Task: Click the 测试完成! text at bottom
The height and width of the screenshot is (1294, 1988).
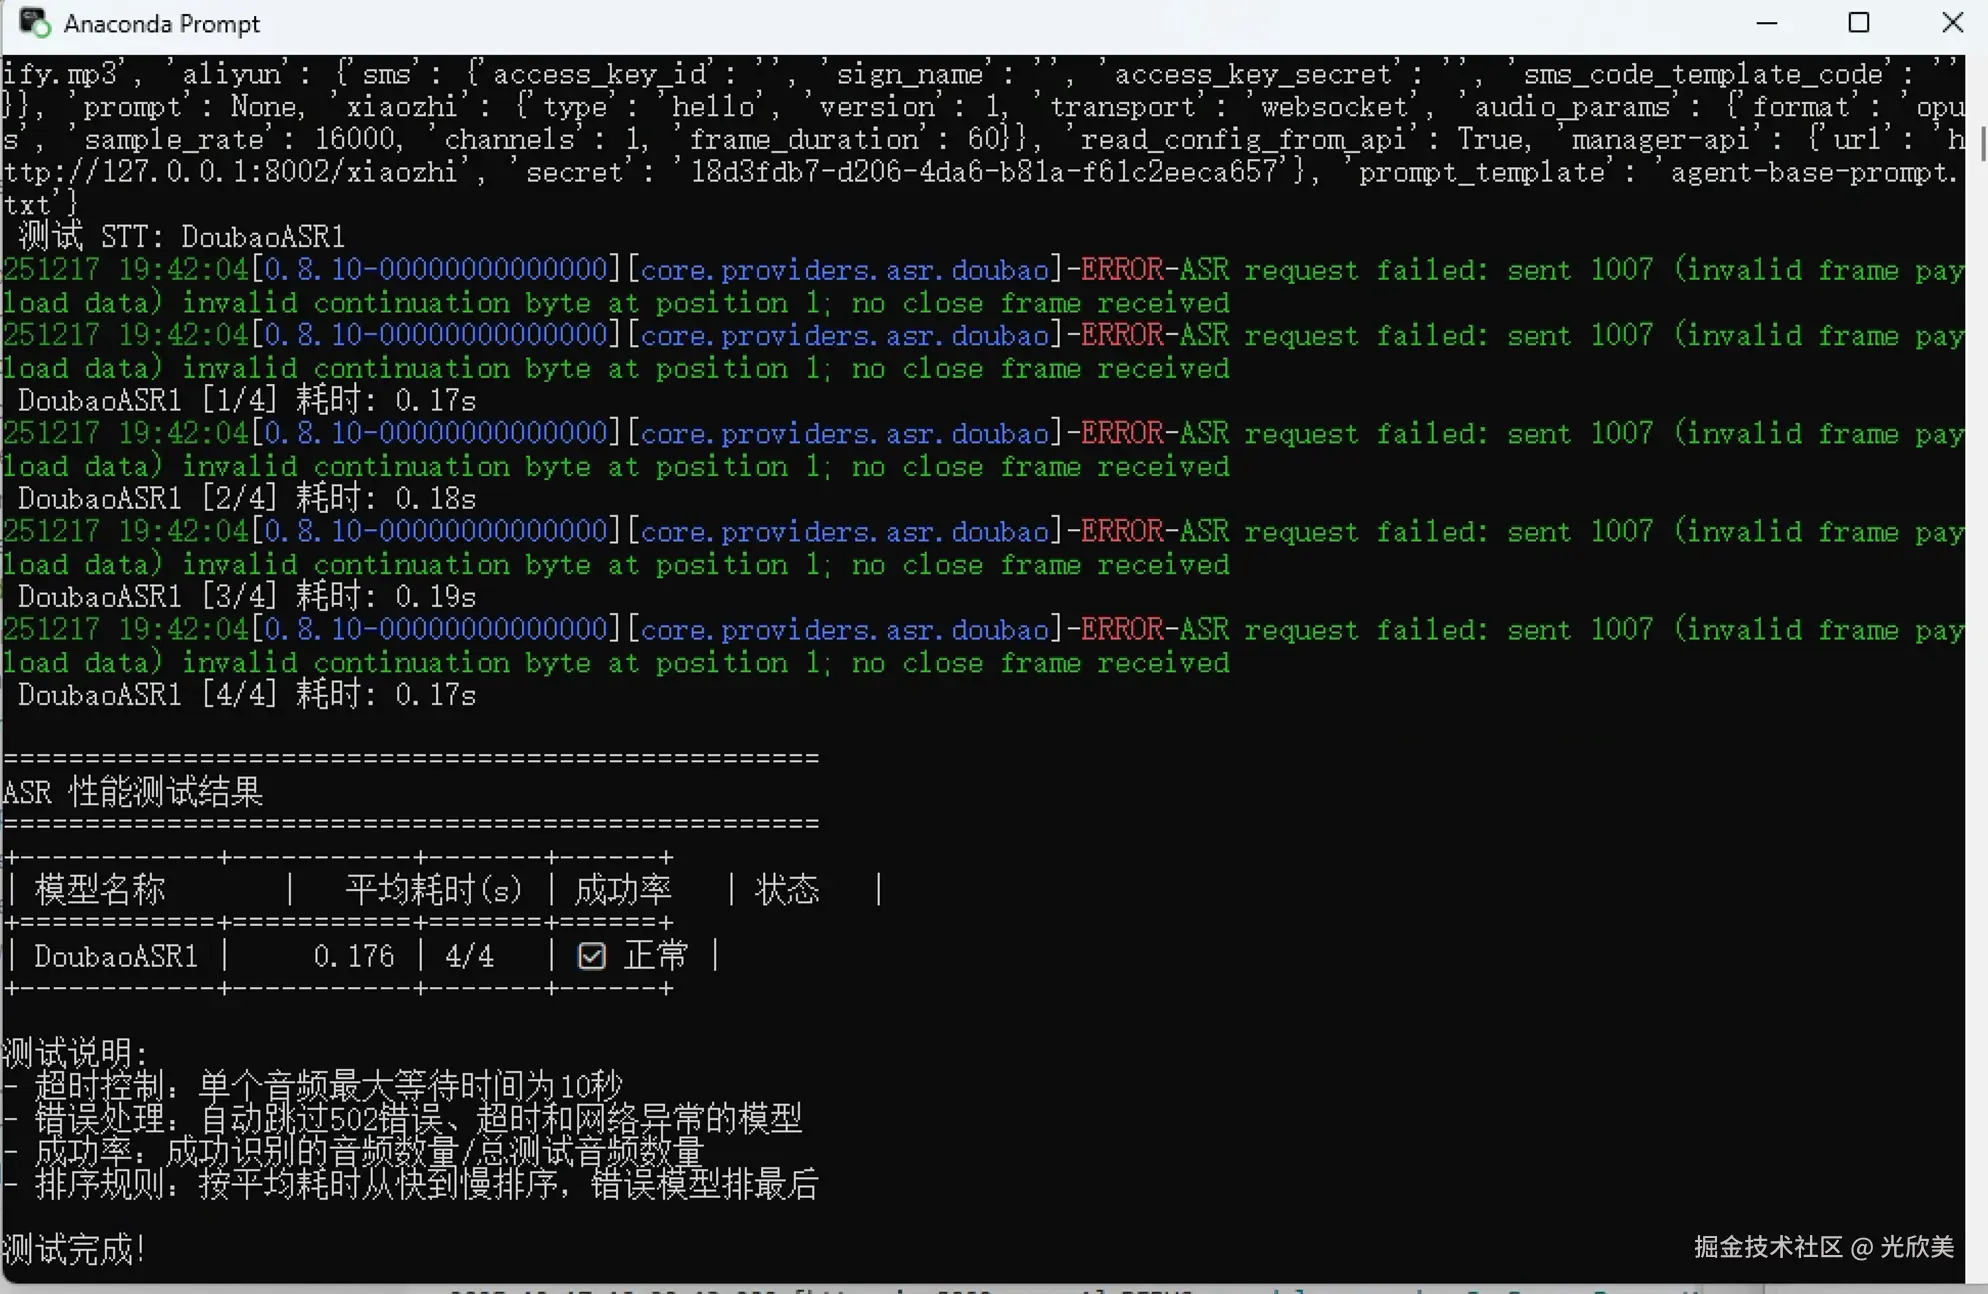Action: pos(74,1249)
